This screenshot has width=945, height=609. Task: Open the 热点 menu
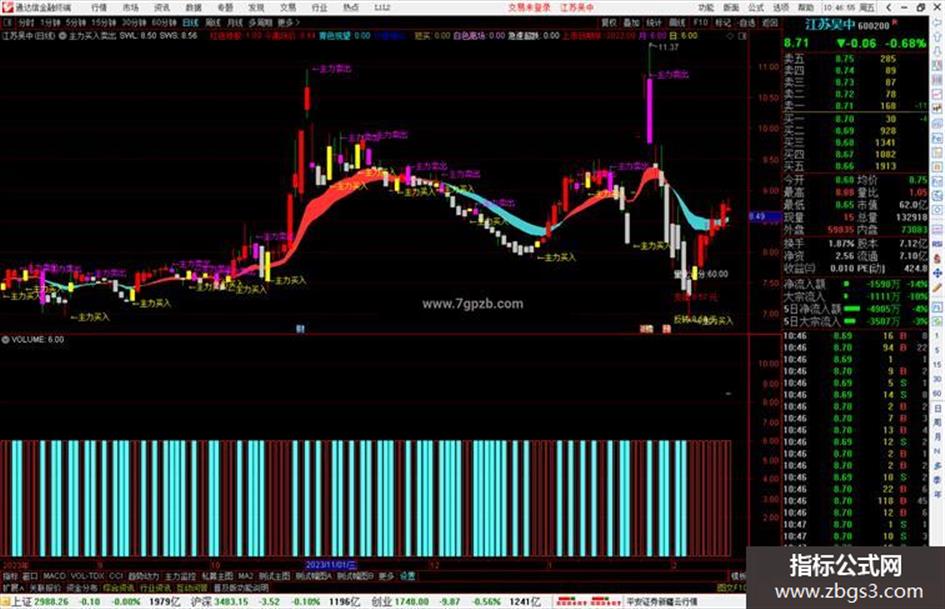(x=351, y=8)
